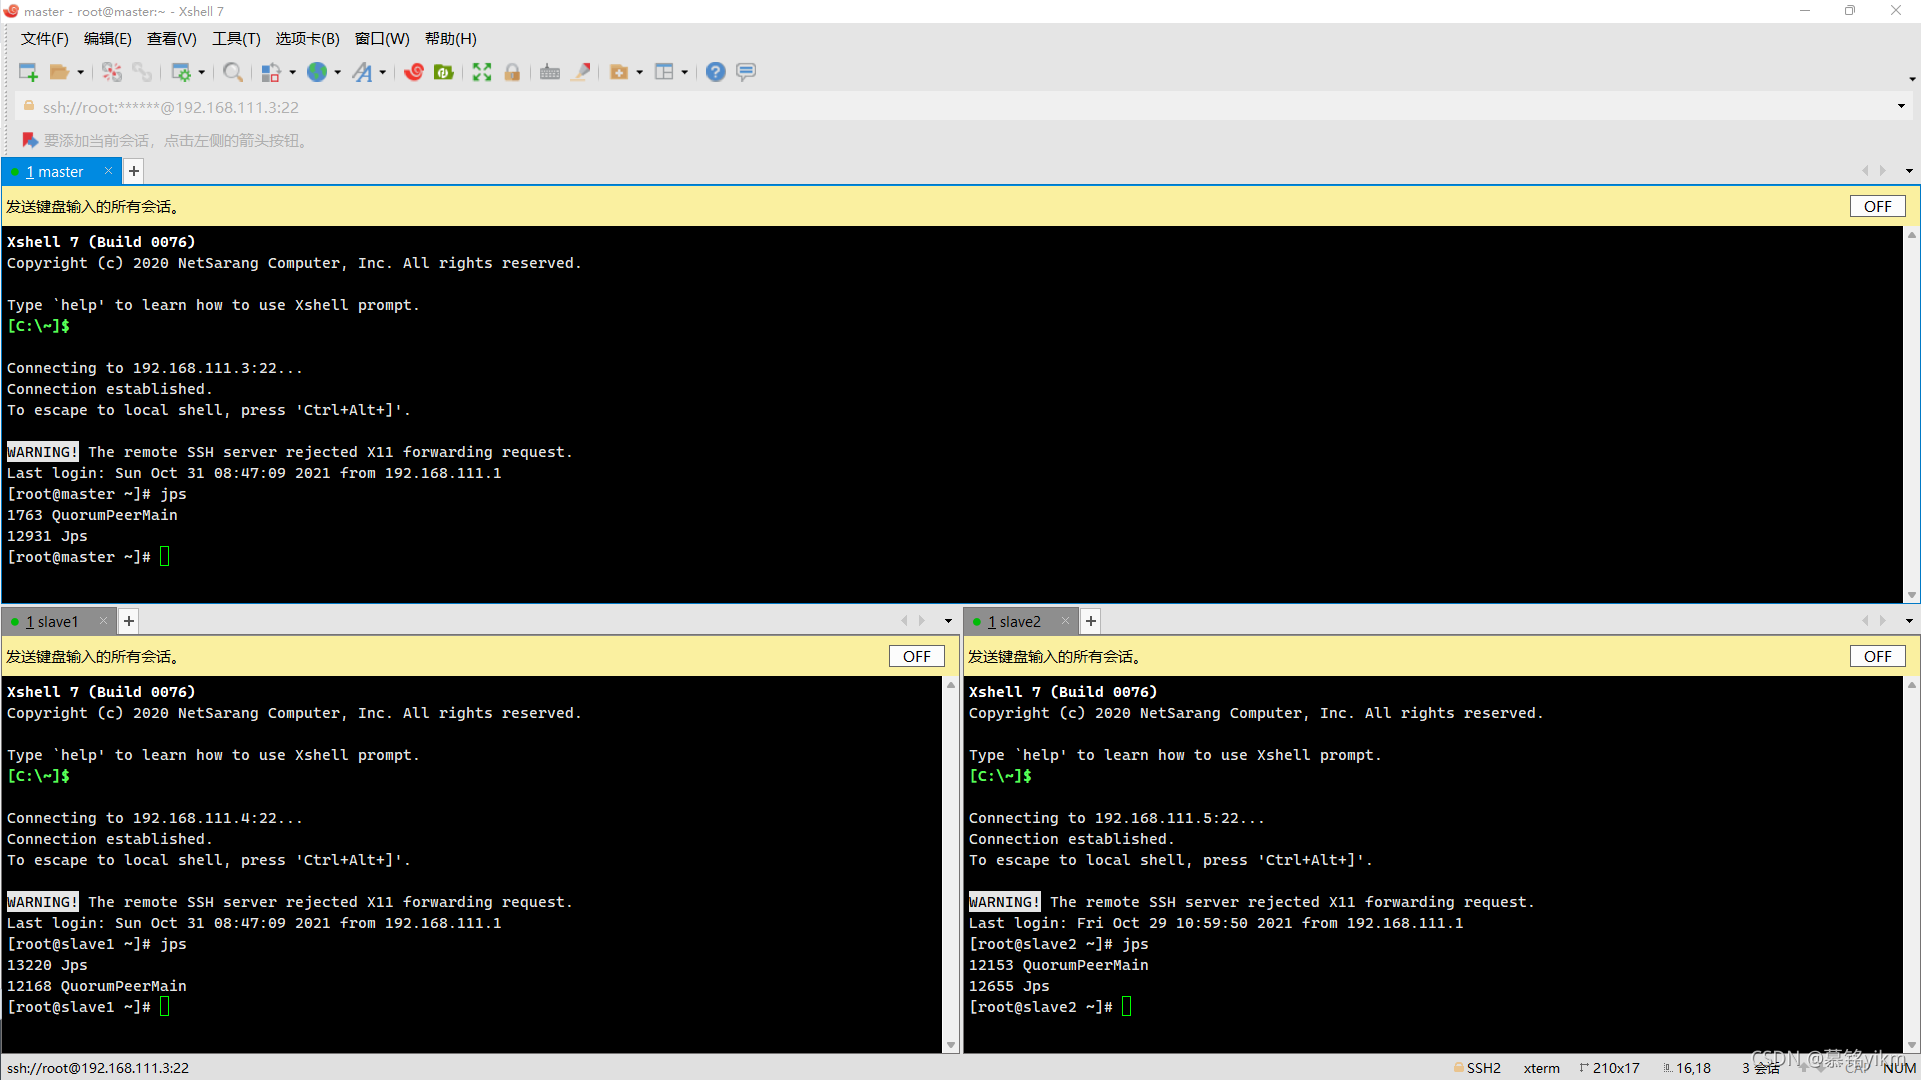
Task: Expand the address bar history dropdown
Action: (1901, 107)
